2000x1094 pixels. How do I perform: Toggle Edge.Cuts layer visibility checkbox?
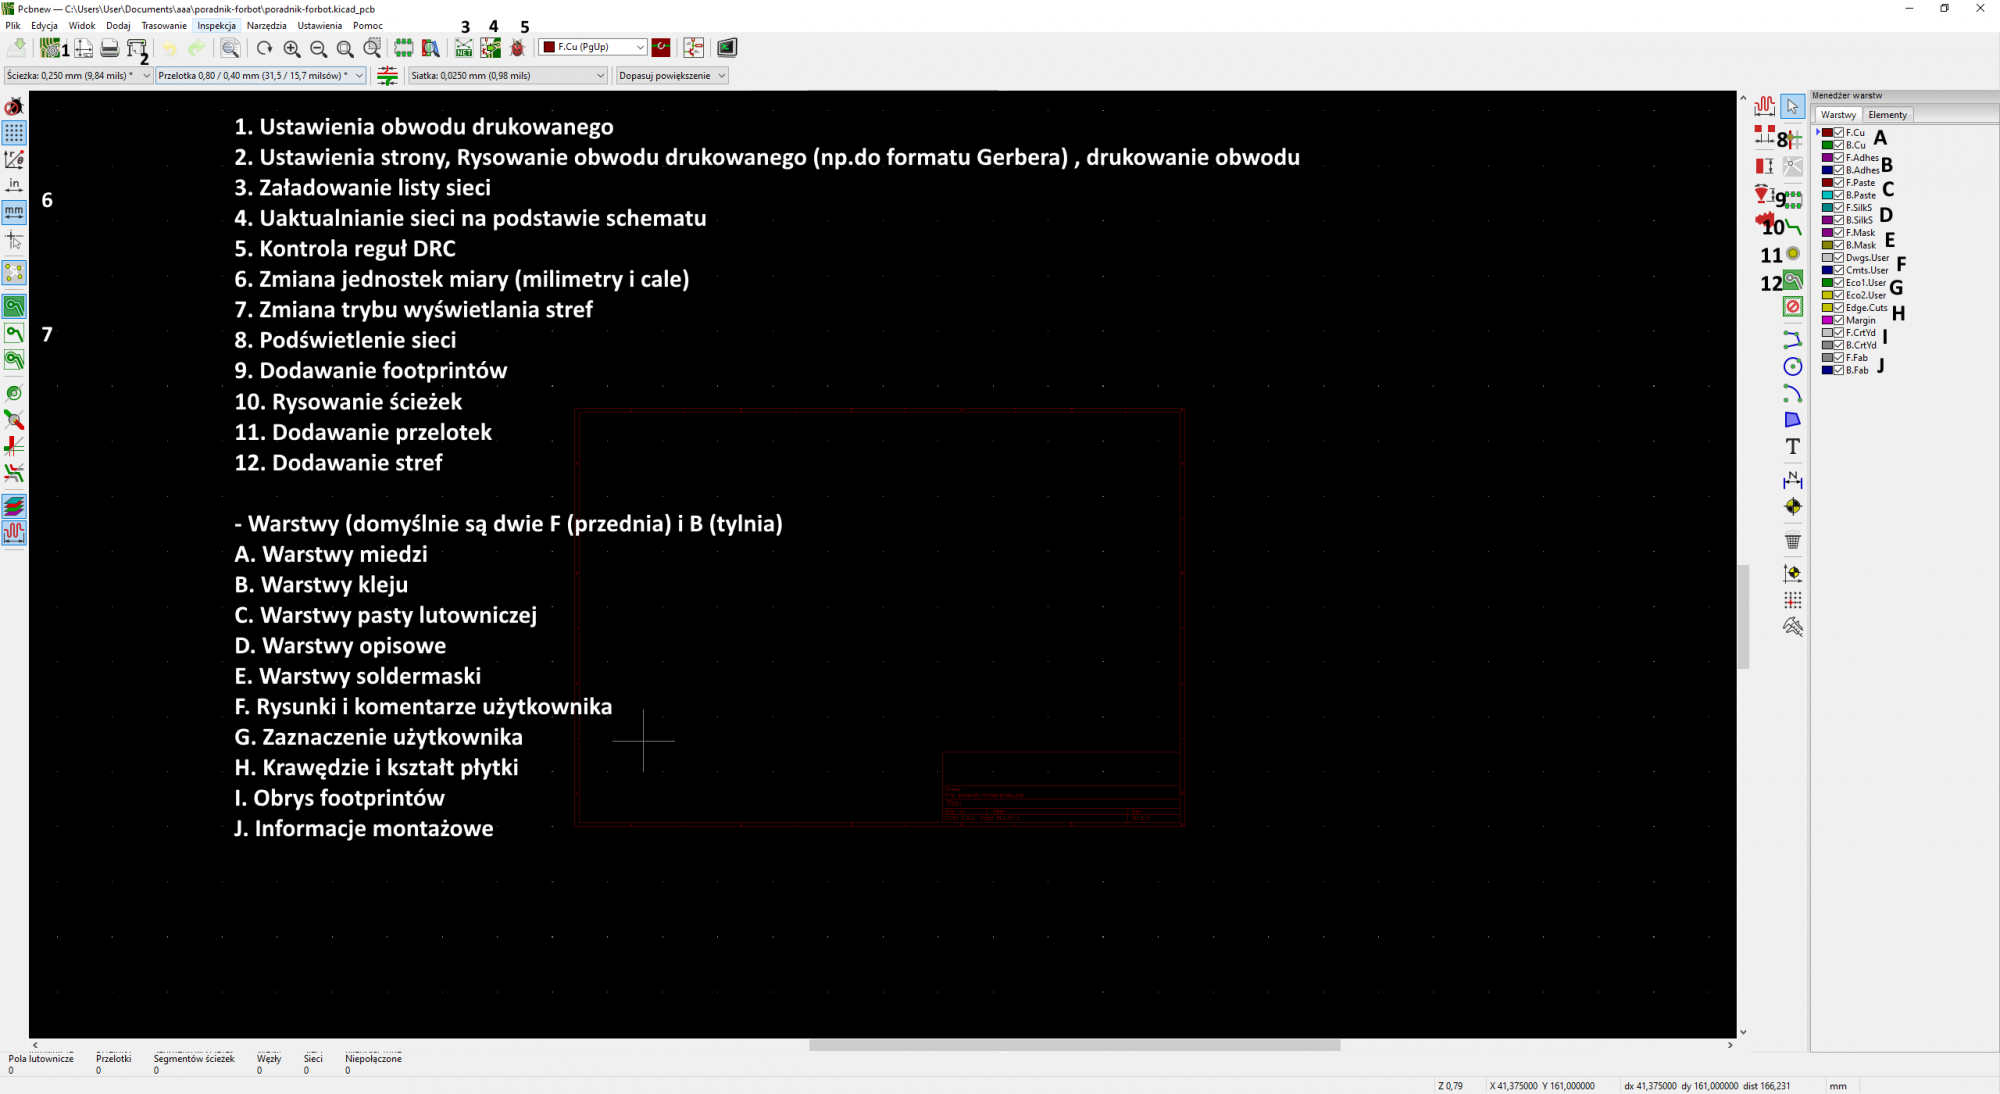(1839, 308)
